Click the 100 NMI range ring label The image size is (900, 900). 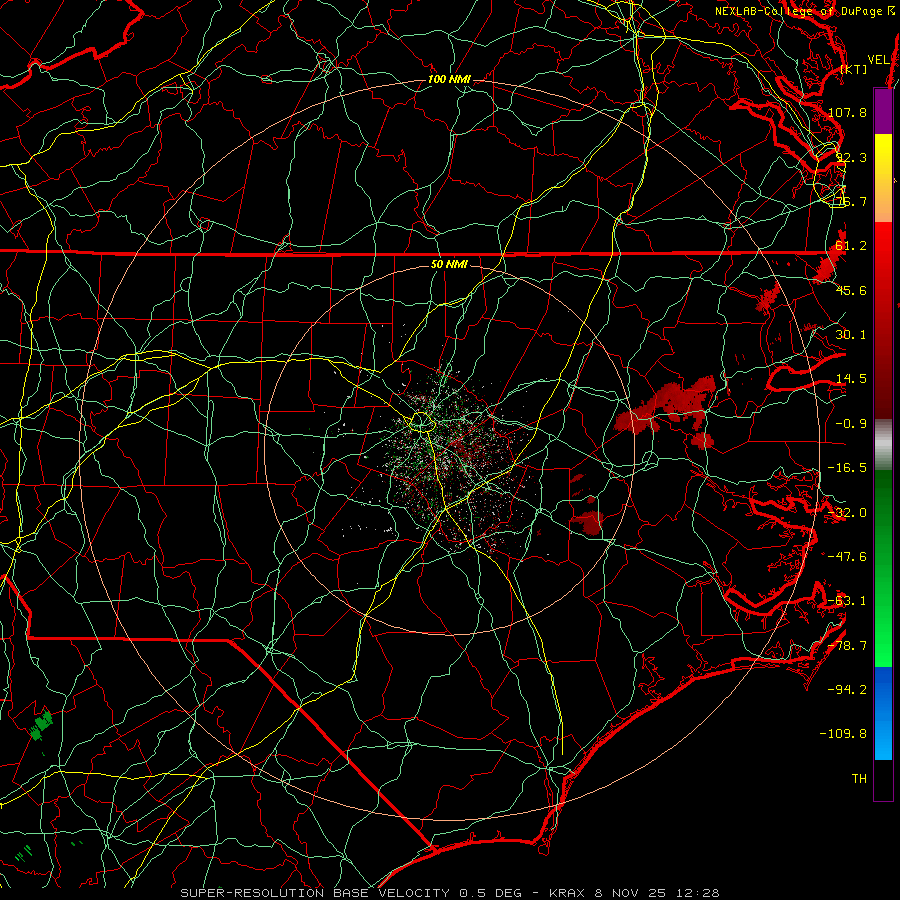pyautogui.click(x=449, y=79)
